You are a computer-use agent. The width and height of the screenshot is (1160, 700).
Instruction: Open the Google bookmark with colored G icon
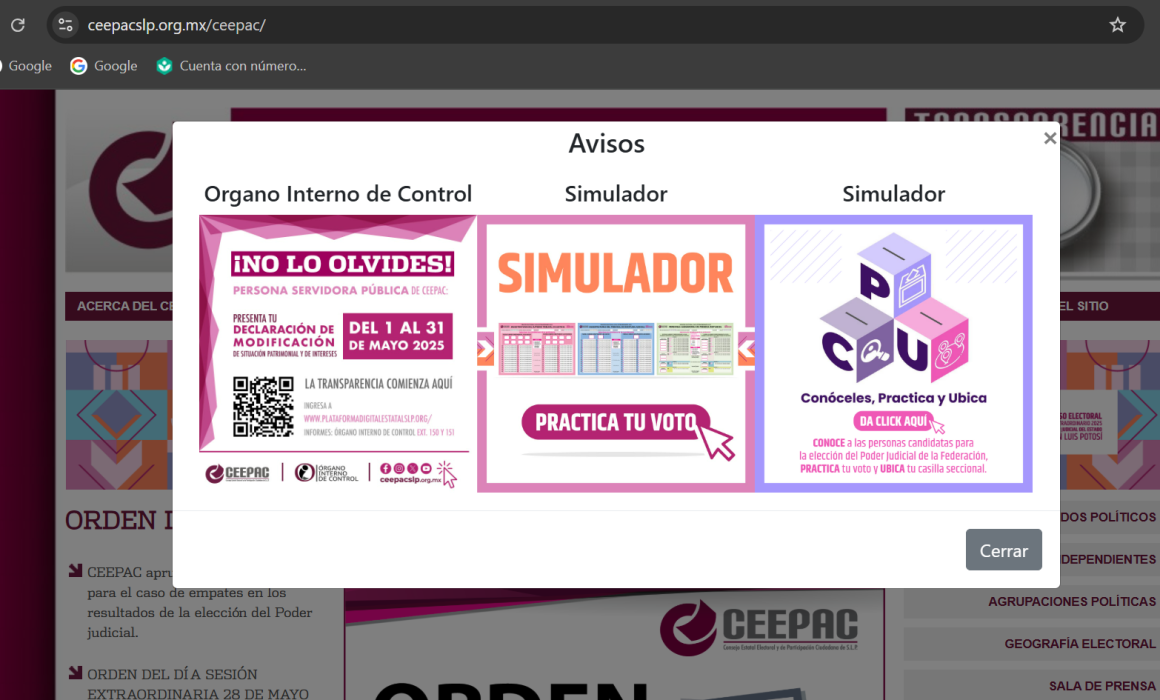click(104, 66)
